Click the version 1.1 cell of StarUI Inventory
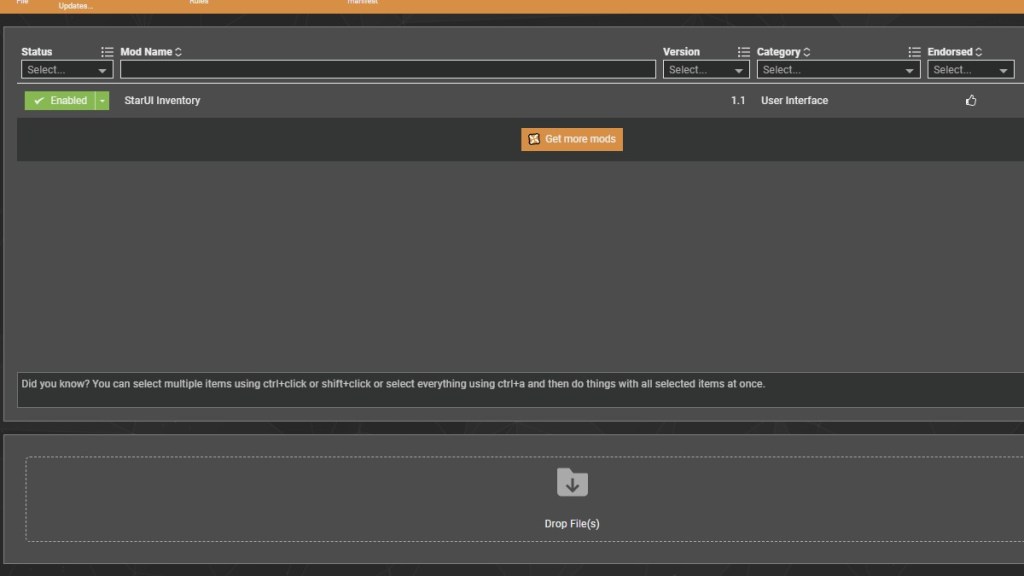1024x576 pixels. [738, 100]
